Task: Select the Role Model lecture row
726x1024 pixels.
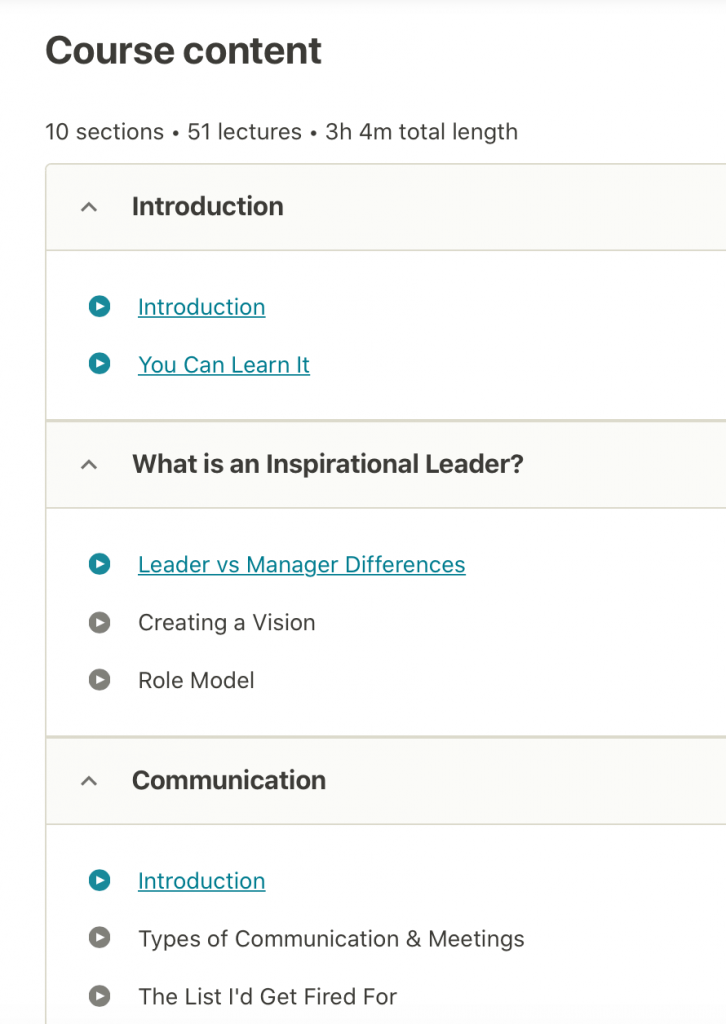Action: pos(196,680)
